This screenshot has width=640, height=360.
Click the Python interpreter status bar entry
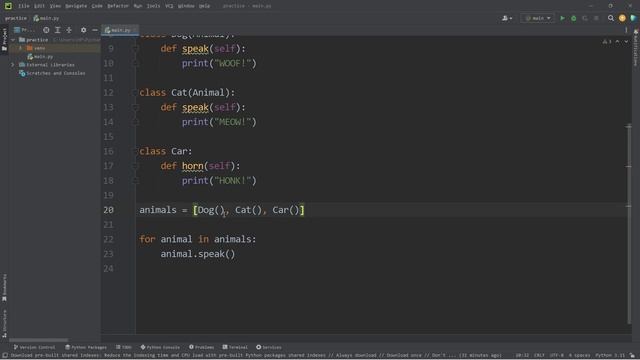click(610, 355)
